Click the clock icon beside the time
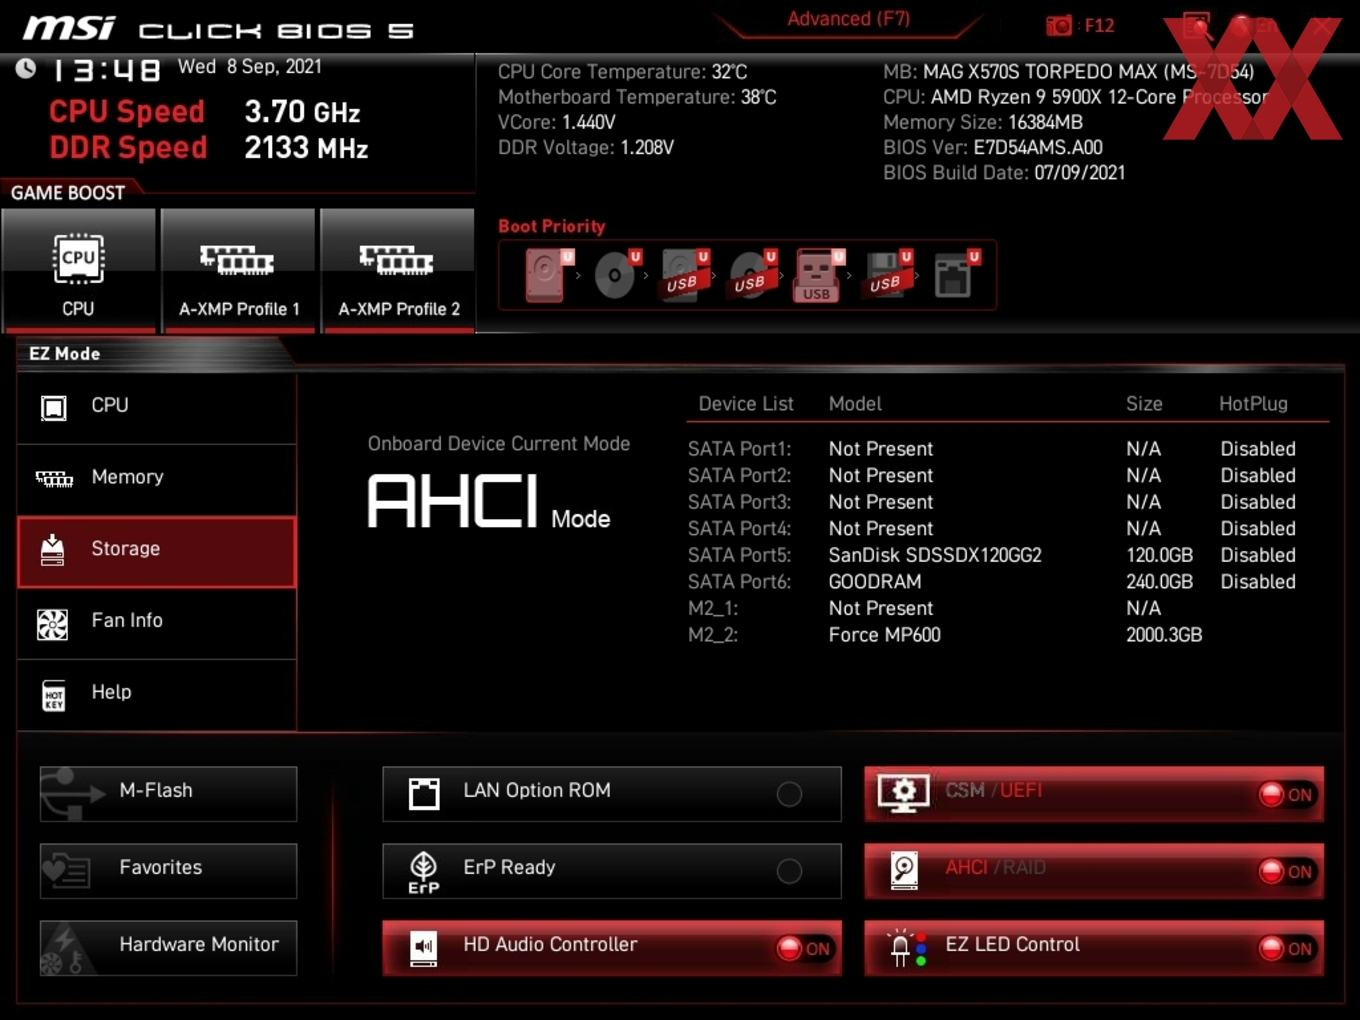The image size is (1360, 1020). point(26,68)
